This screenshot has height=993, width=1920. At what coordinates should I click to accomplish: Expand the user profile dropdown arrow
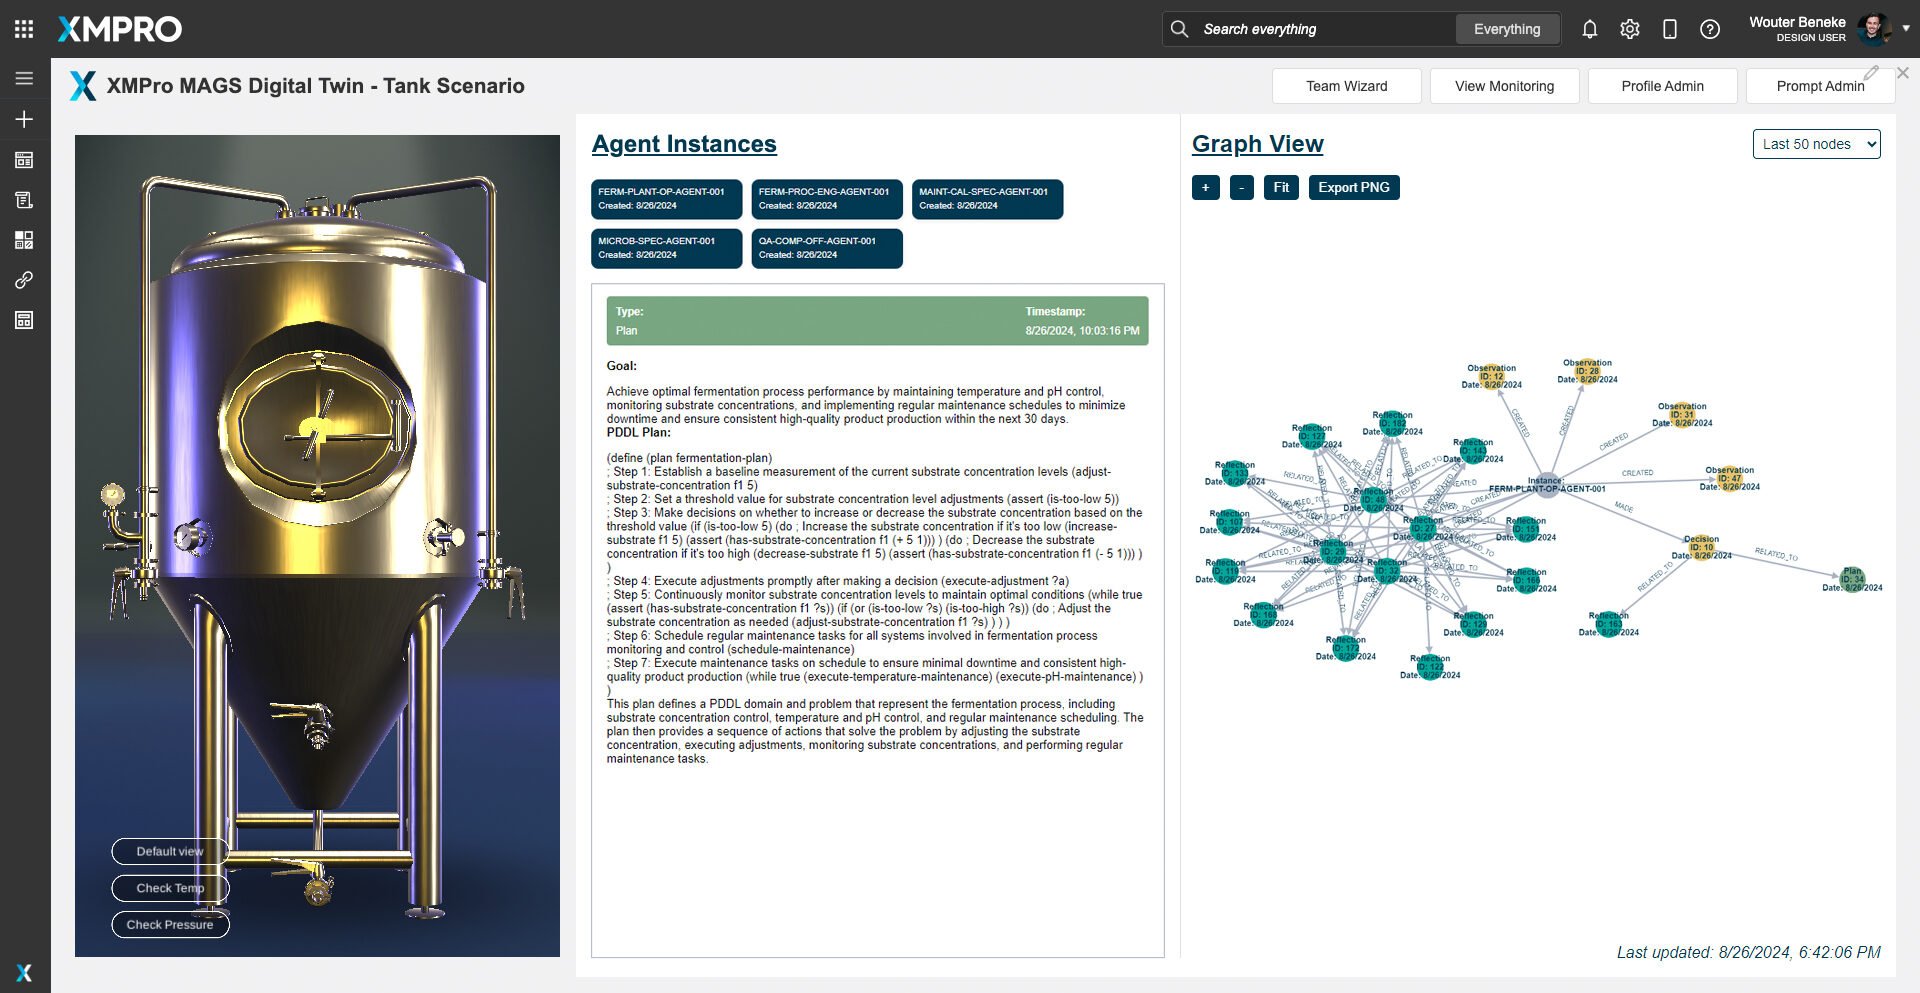coord(1905,29)
